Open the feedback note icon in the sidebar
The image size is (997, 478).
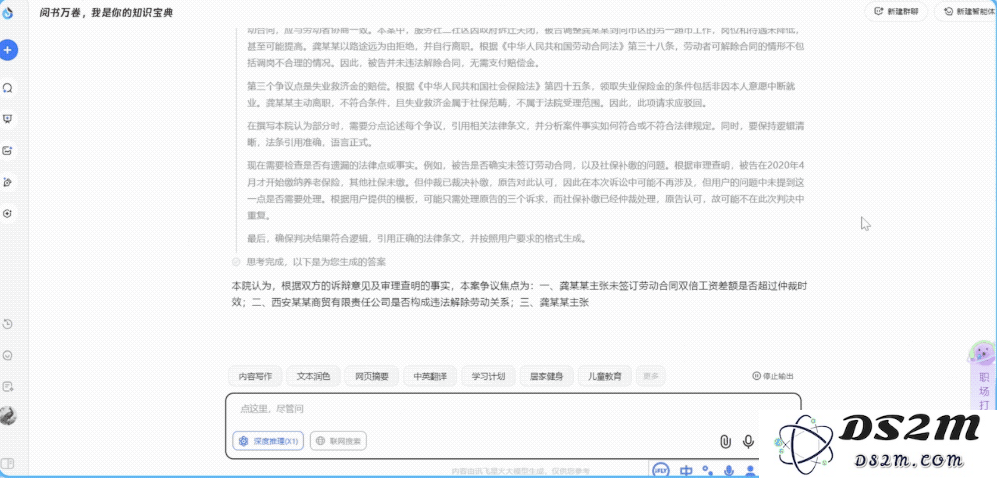8,386
